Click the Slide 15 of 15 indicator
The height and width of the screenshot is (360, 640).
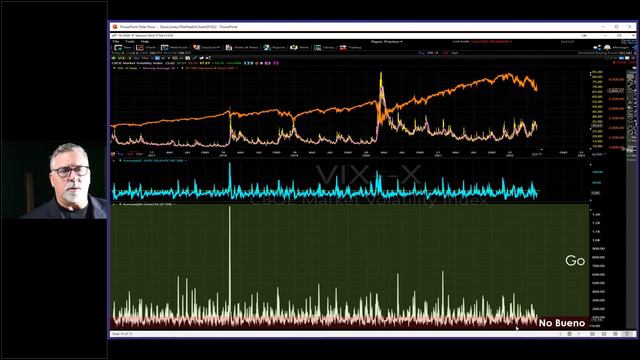coord(122,334)
